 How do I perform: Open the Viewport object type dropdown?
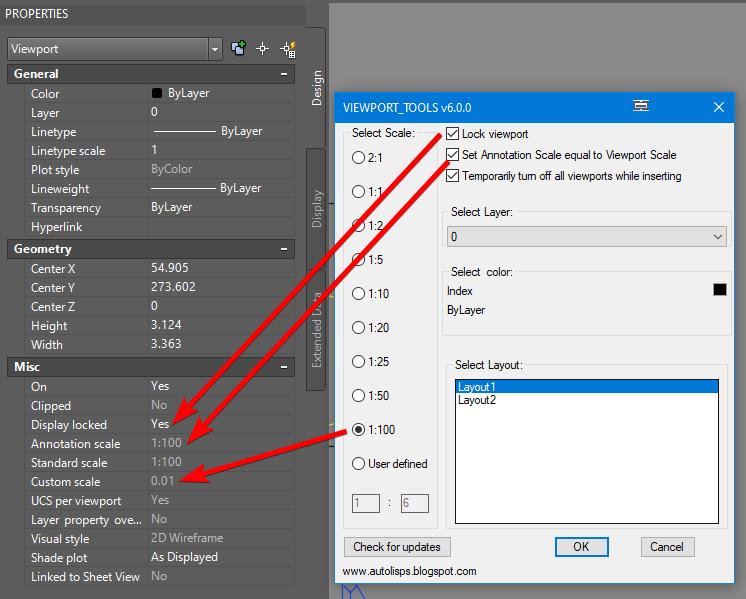[x=215, y=49]
